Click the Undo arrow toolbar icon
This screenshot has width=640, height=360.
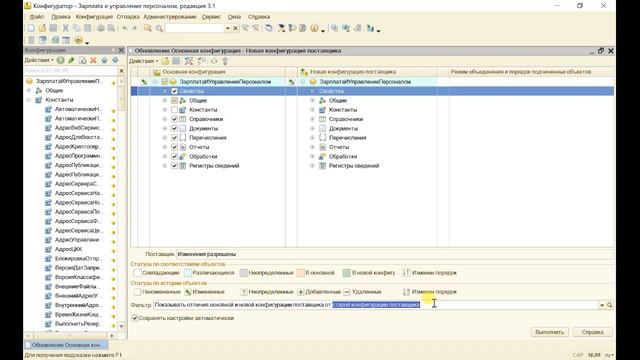(125, 28)
